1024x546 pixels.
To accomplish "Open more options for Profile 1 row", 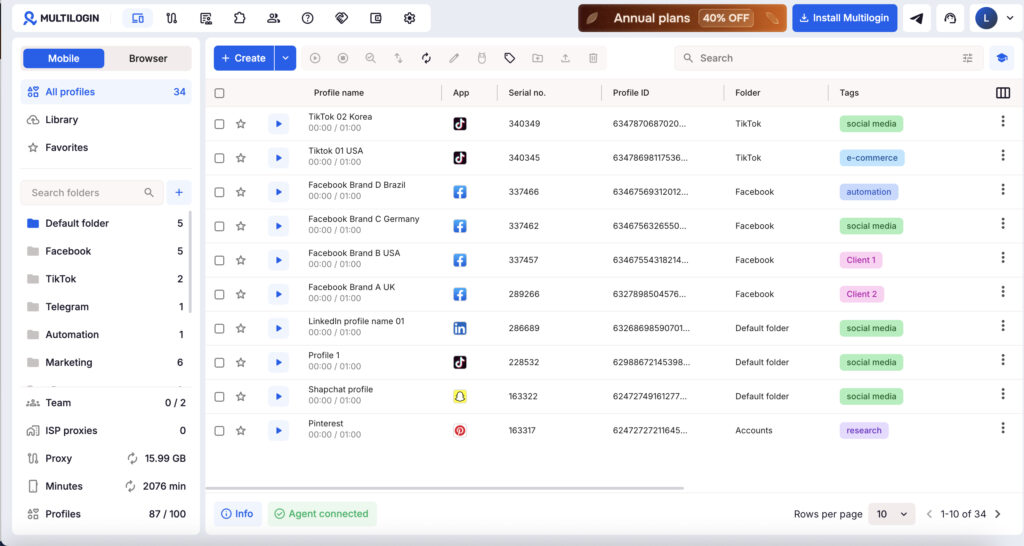I will (x=1003, y=360).
